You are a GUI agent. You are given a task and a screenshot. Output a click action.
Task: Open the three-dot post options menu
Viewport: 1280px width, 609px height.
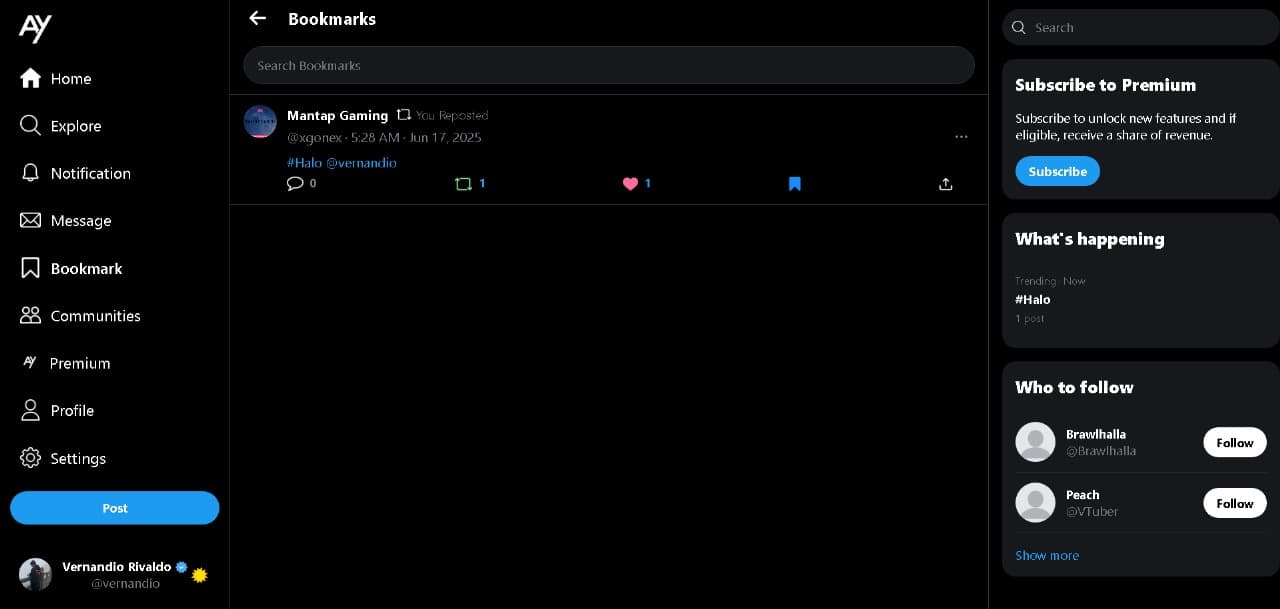pyautogui.click(x=961, y=137)
